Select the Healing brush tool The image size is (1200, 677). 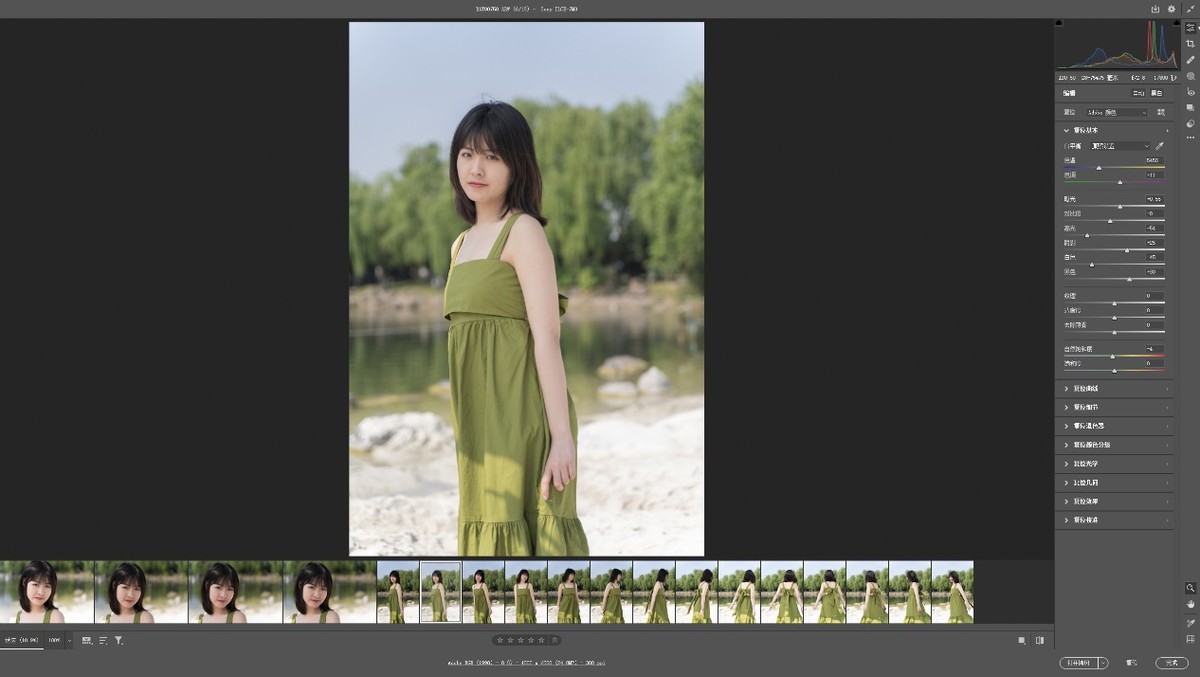[1190, 60]
